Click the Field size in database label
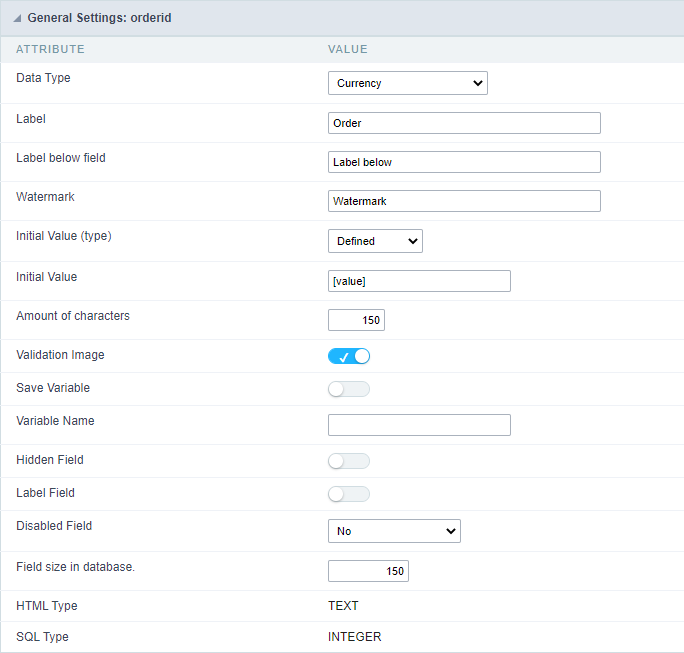Viewport: 684px width, 653px height. pyautogui.click(x=75, y=567)
